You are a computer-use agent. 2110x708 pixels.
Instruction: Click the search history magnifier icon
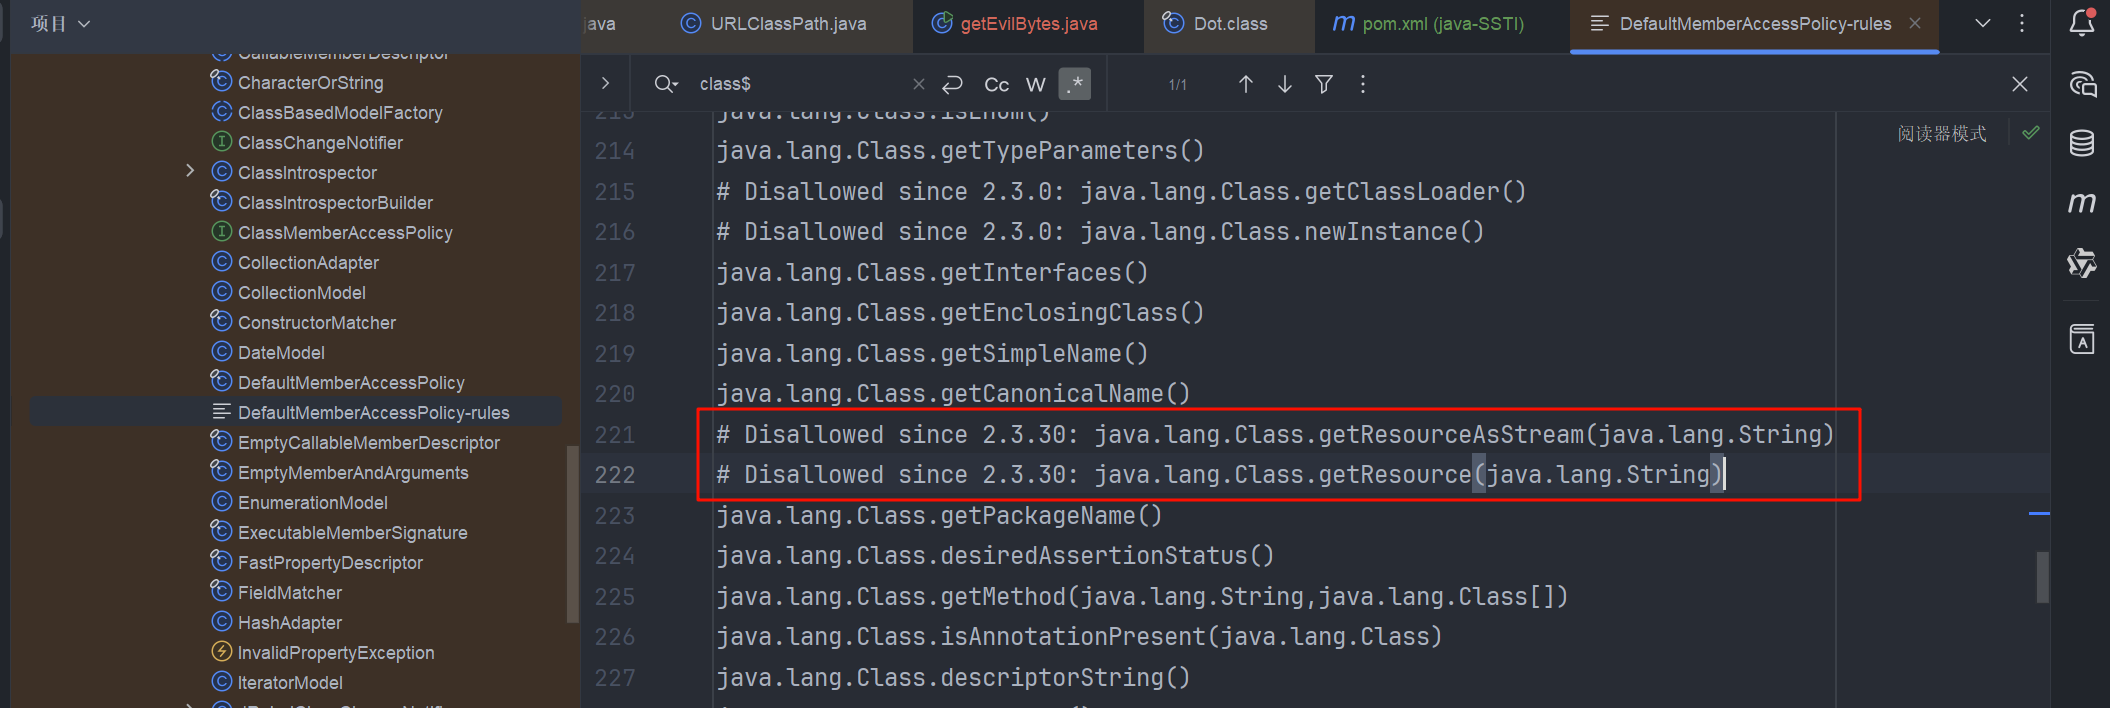click(666, 84)
